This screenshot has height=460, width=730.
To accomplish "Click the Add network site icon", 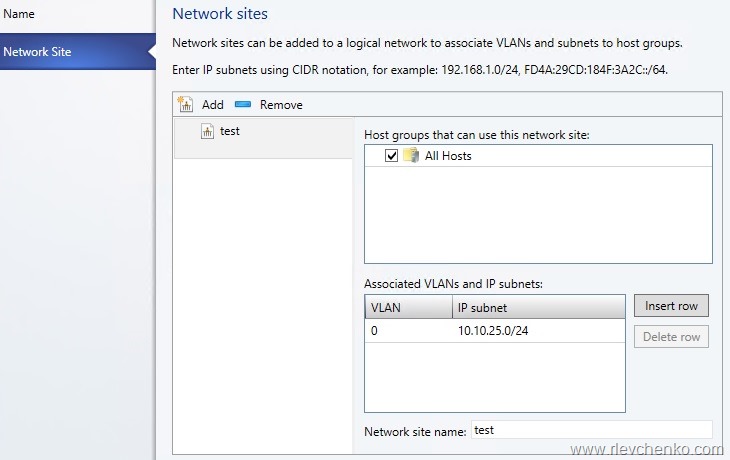I will [185, 105].
